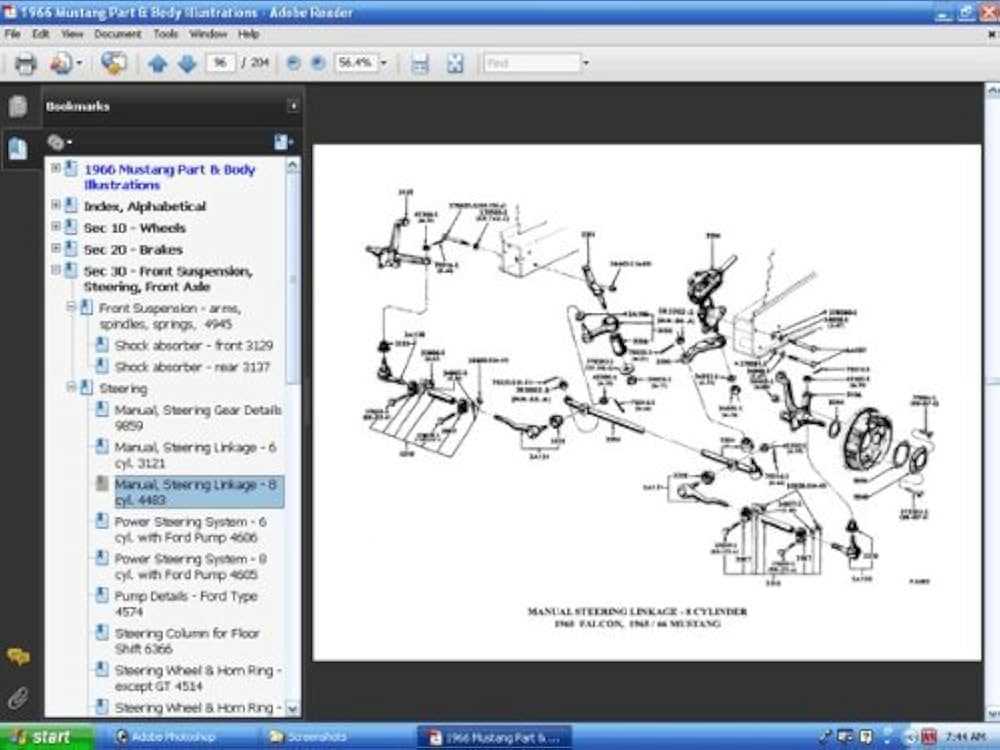1000x750 pixels.
Task: Open the Document menu
Action: [x=118, y=34]
